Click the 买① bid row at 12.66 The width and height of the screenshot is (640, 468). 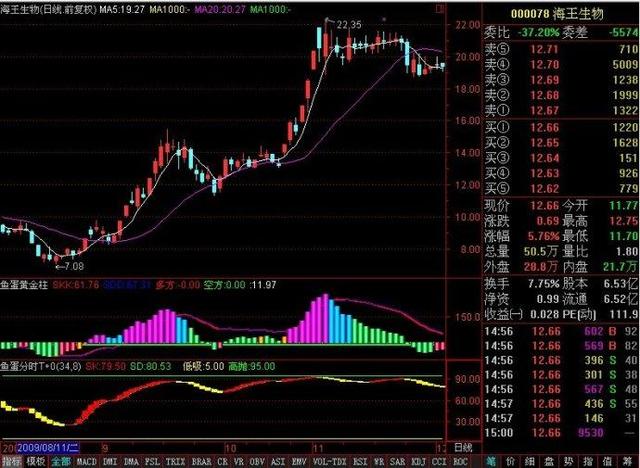coord(561,127)
